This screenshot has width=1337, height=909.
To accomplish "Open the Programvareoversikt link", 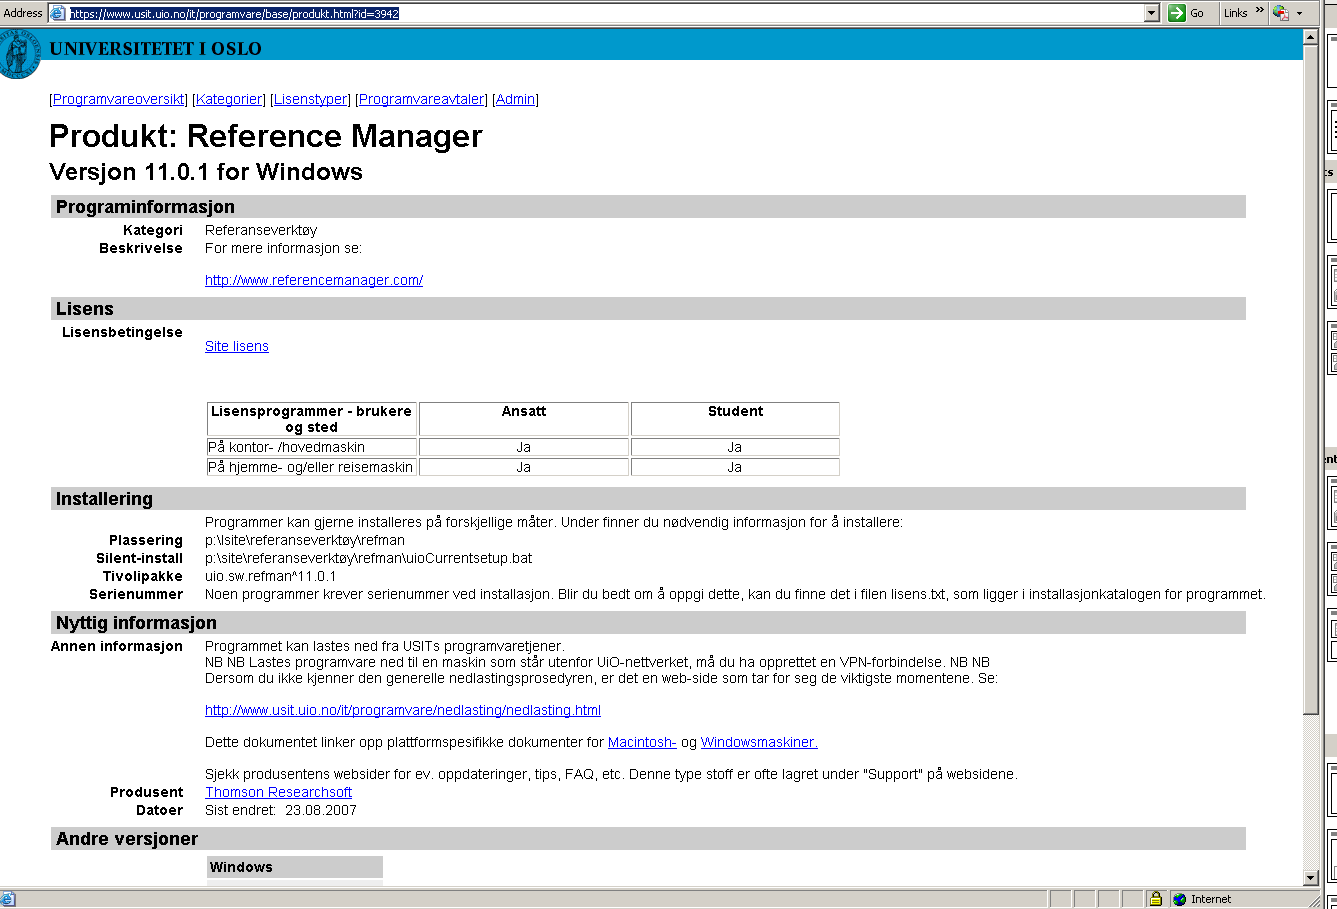I will point(118,99).
